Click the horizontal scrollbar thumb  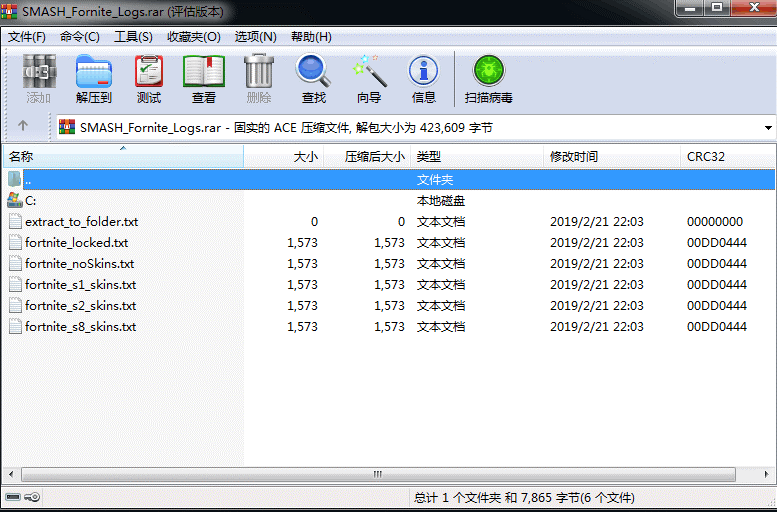[378, 474]
